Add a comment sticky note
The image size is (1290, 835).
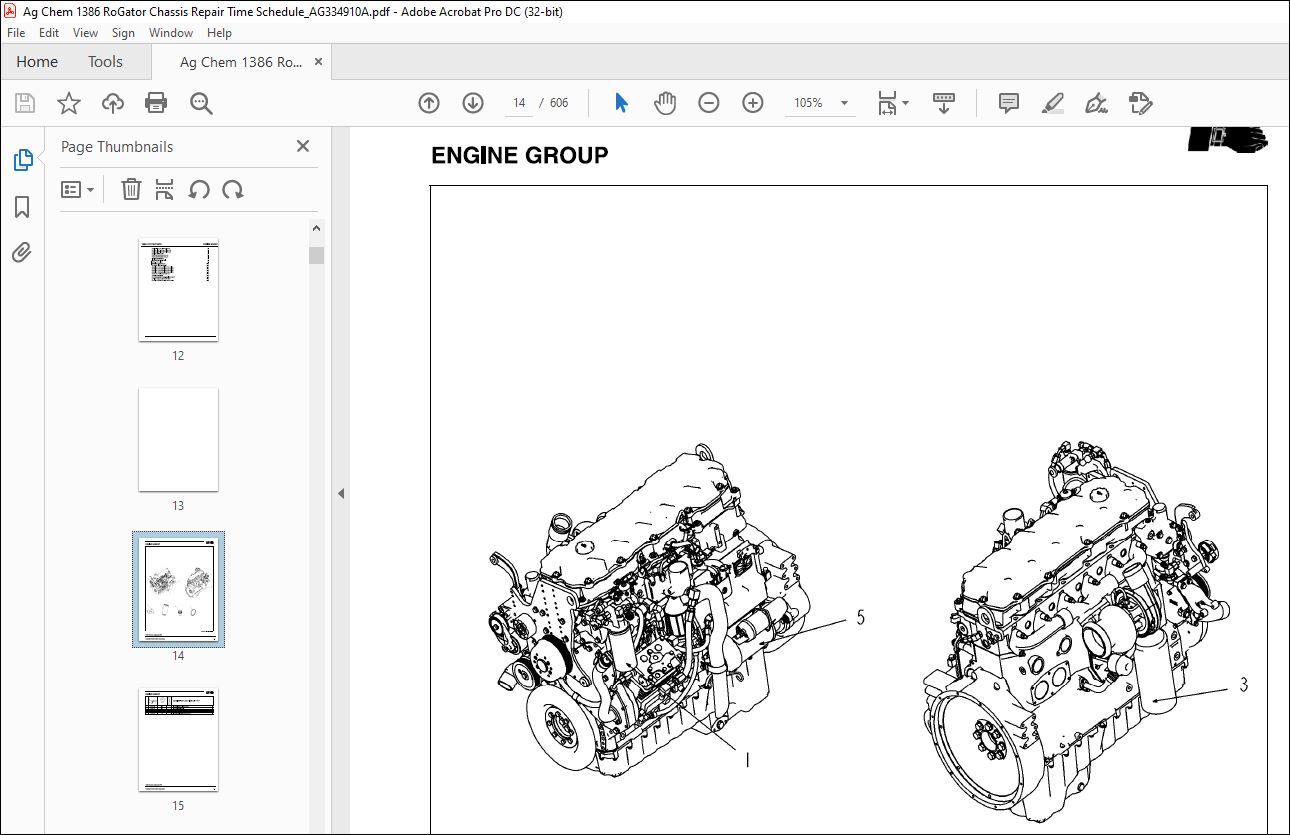coord(1009,103)
